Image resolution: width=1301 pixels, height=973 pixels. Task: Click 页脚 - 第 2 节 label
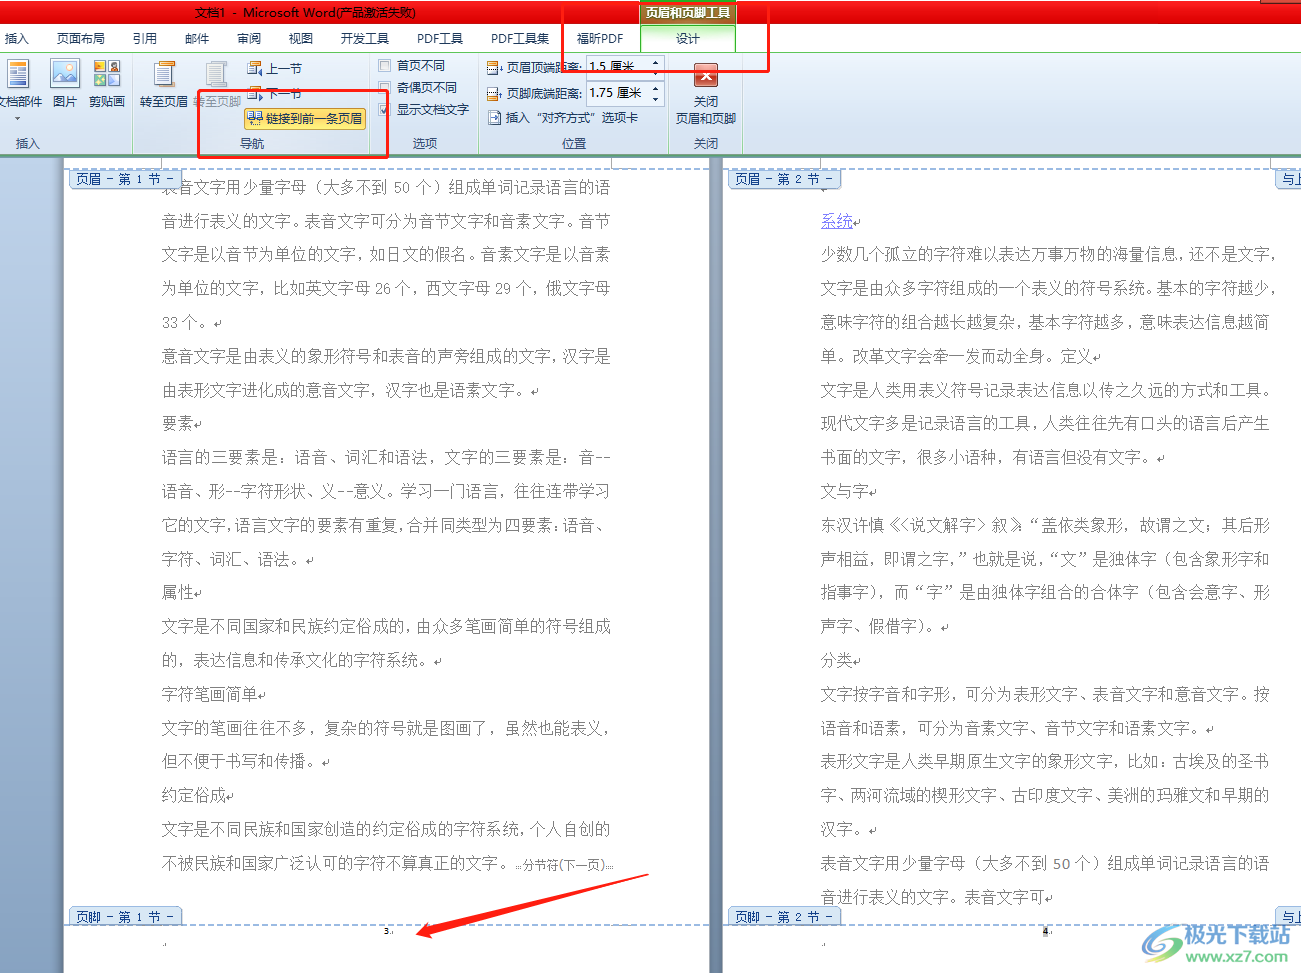click(784, 916)
